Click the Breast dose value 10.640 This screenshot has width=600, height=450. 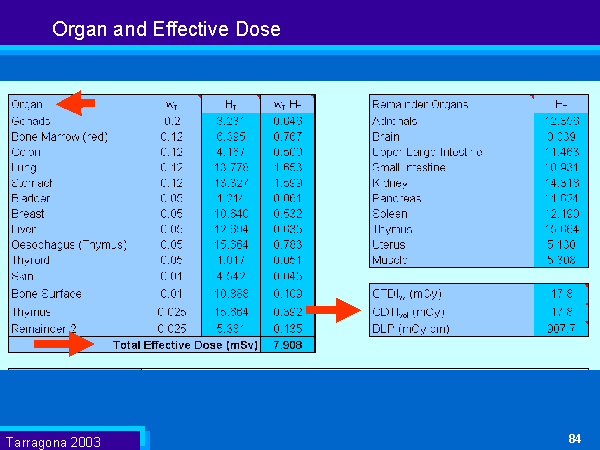[230, 214]
